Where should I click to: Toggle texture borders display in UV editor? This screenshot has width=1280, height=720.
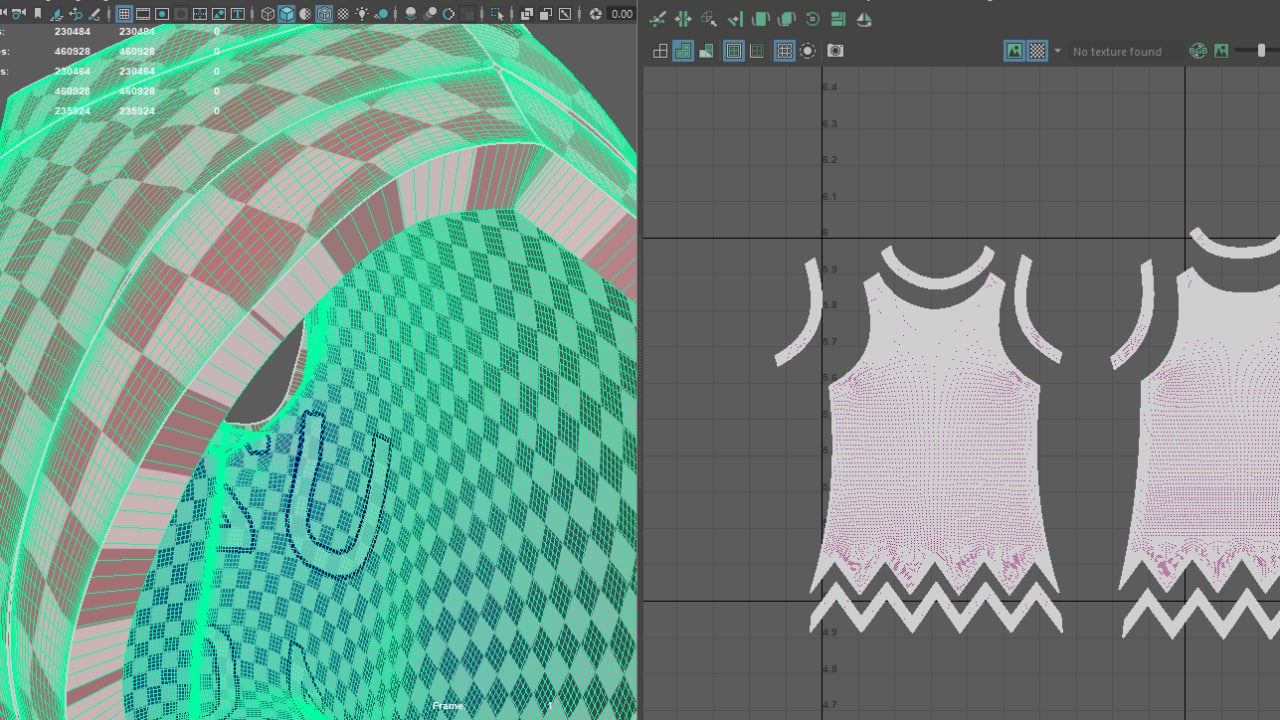click(734, 51)
